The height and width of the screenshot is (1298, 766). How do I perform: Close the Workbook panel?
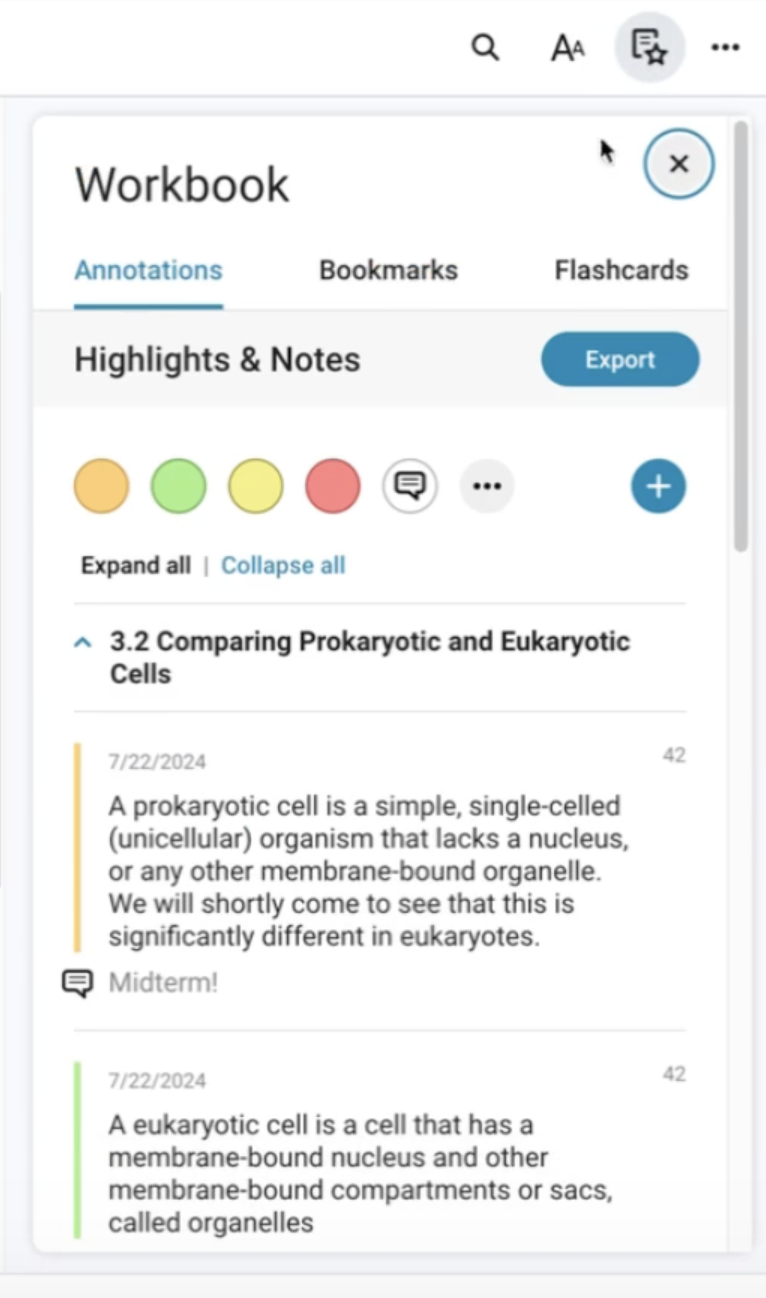[x=679, y=164]
